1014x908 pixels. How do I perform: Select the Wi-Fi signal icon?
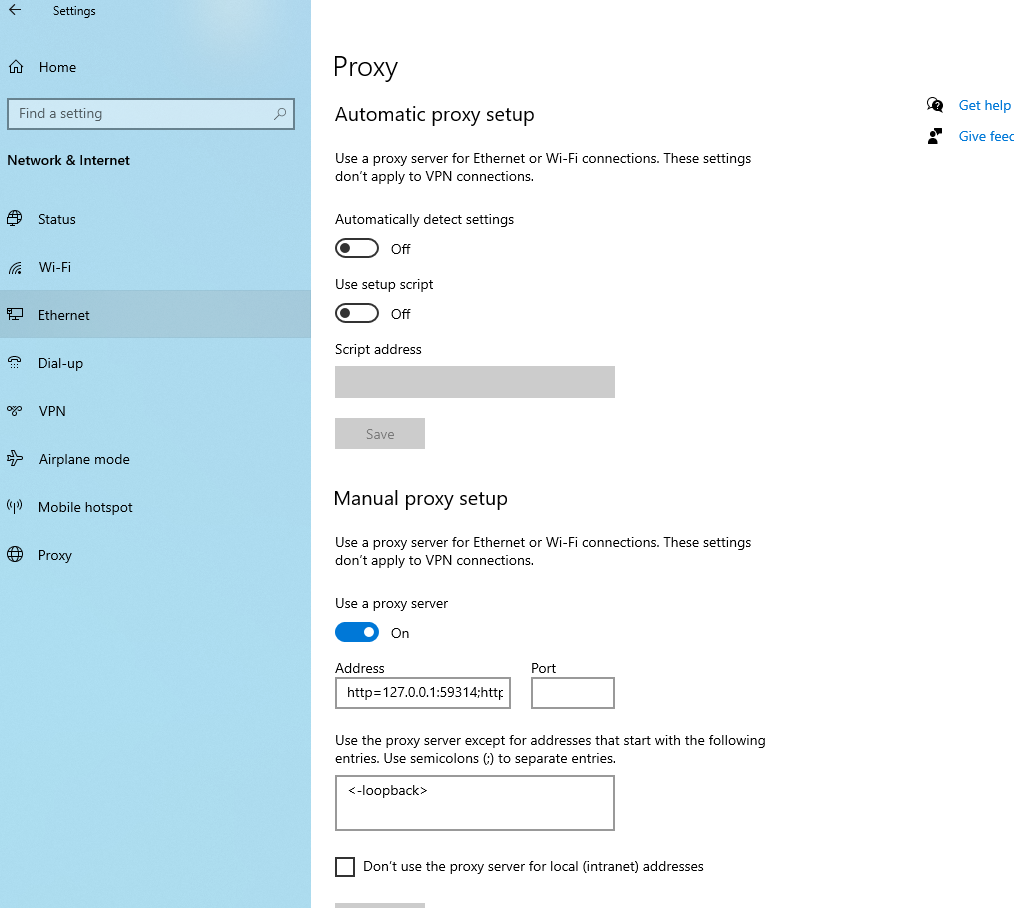(15, 267)
